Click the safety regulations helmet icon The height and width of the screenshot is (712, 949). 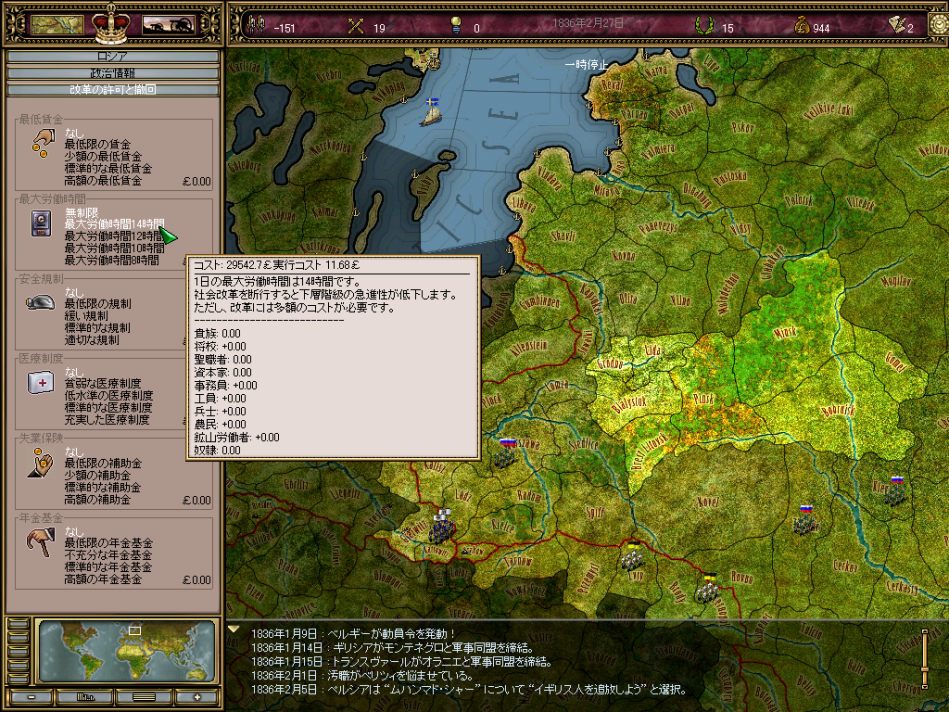[x=41, y=302]
